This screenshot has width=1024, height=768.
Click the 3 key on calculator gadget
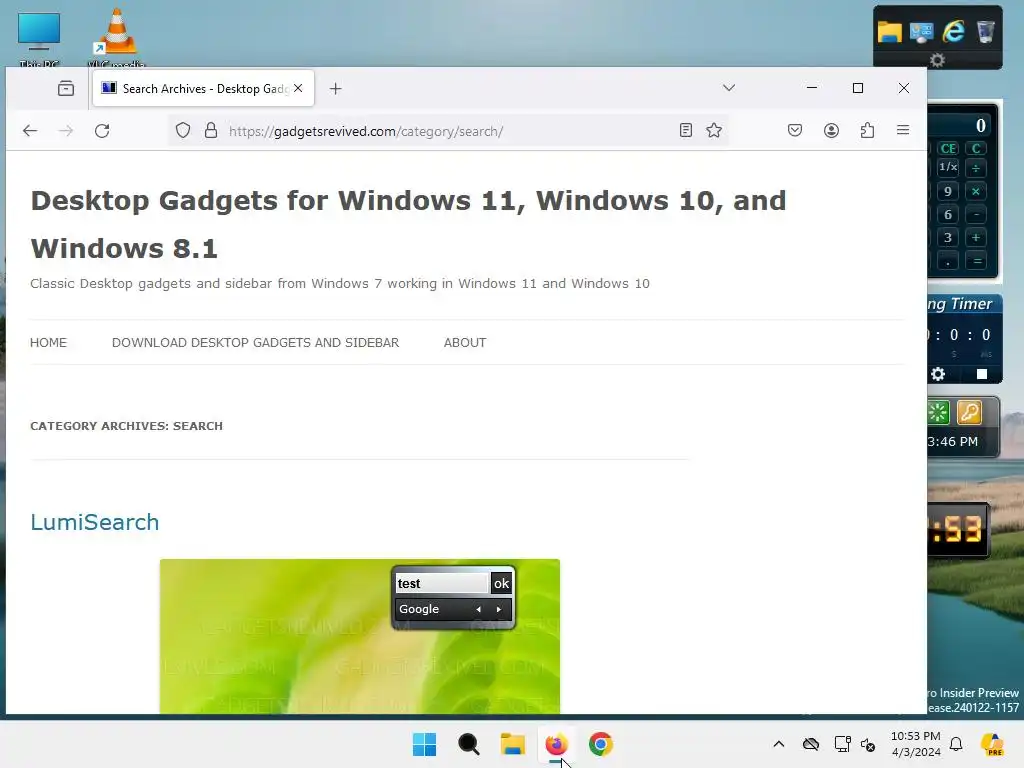[948, 237]
